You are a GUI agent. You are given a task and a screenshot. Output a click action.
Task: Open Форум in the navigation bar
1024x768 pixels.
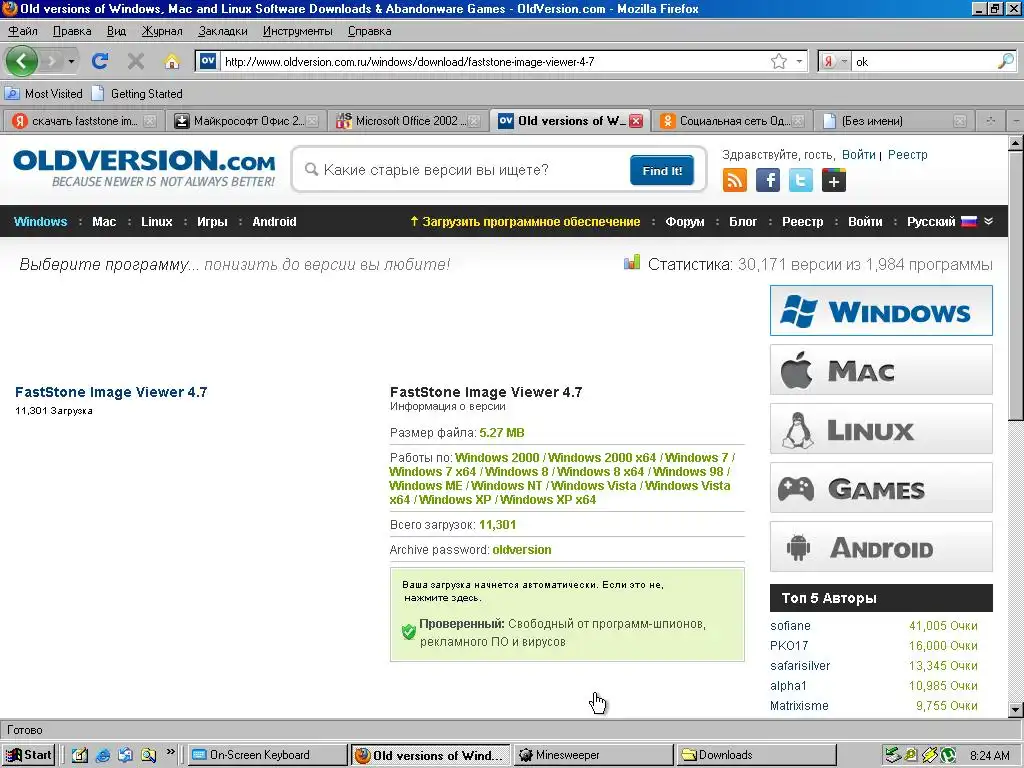(x=684, y=221)
